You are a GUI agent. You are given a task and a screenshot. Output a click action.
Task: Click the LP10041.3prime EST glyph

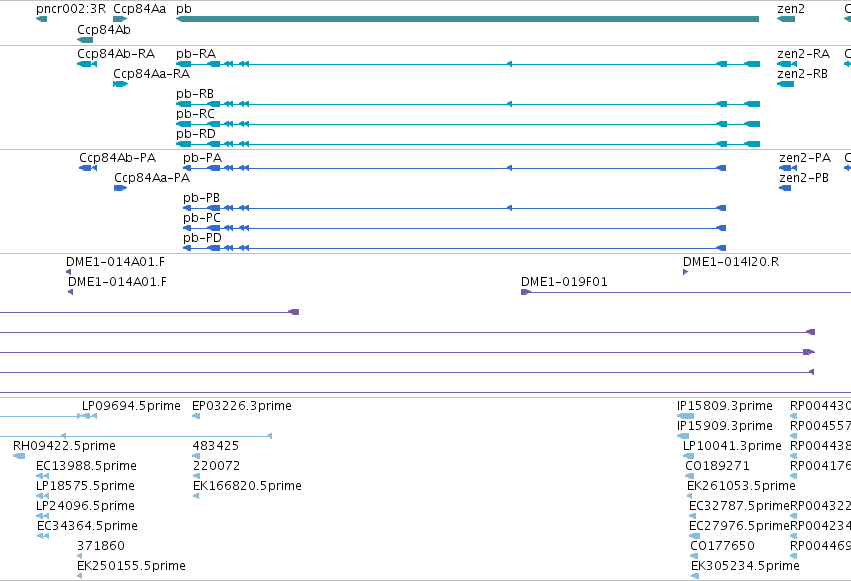(688, 456)
